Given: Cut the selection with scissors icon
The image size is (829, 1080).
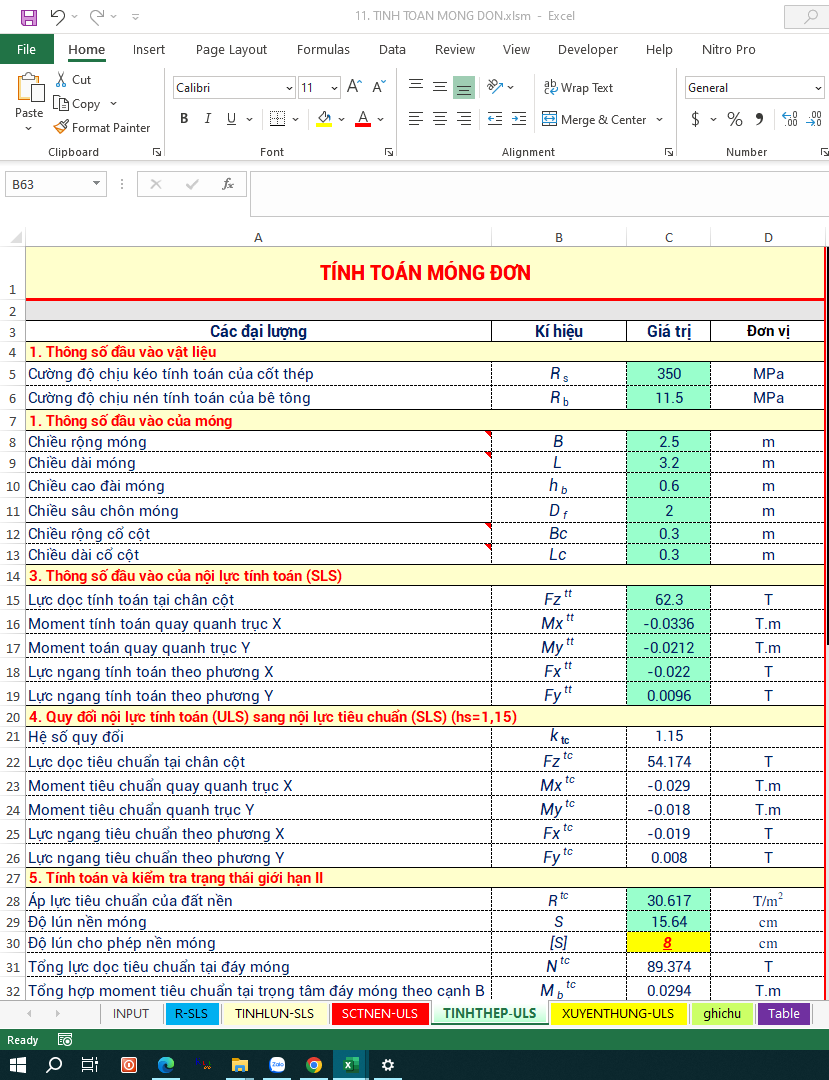Looking at the screenshot, I should tap(61, 79).
